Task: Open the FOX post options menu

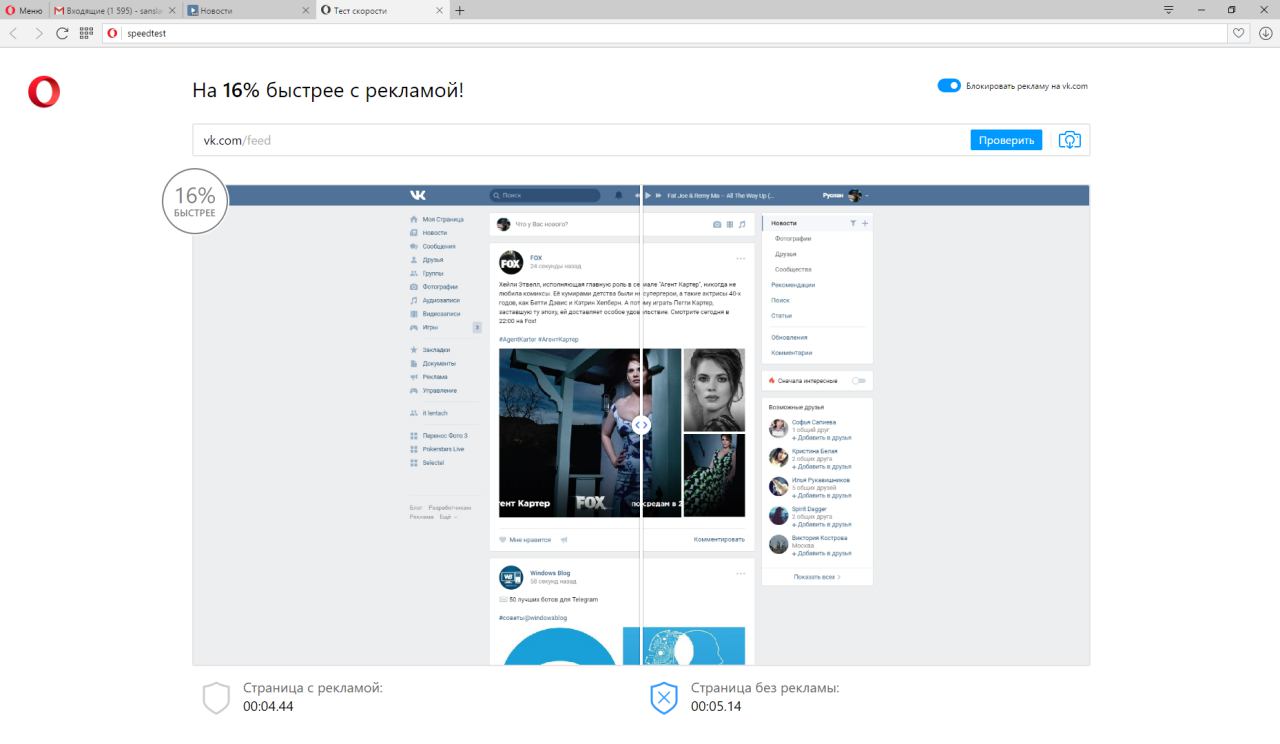Action: (x=741, y=259)
